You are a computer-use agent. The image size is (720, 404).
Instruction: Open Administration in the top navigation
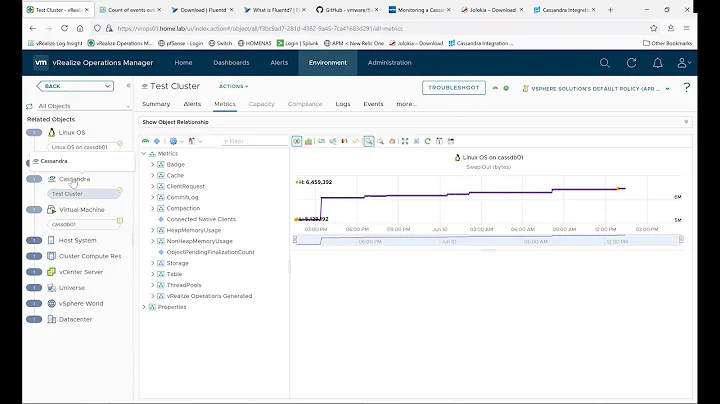tap(389, 63)
